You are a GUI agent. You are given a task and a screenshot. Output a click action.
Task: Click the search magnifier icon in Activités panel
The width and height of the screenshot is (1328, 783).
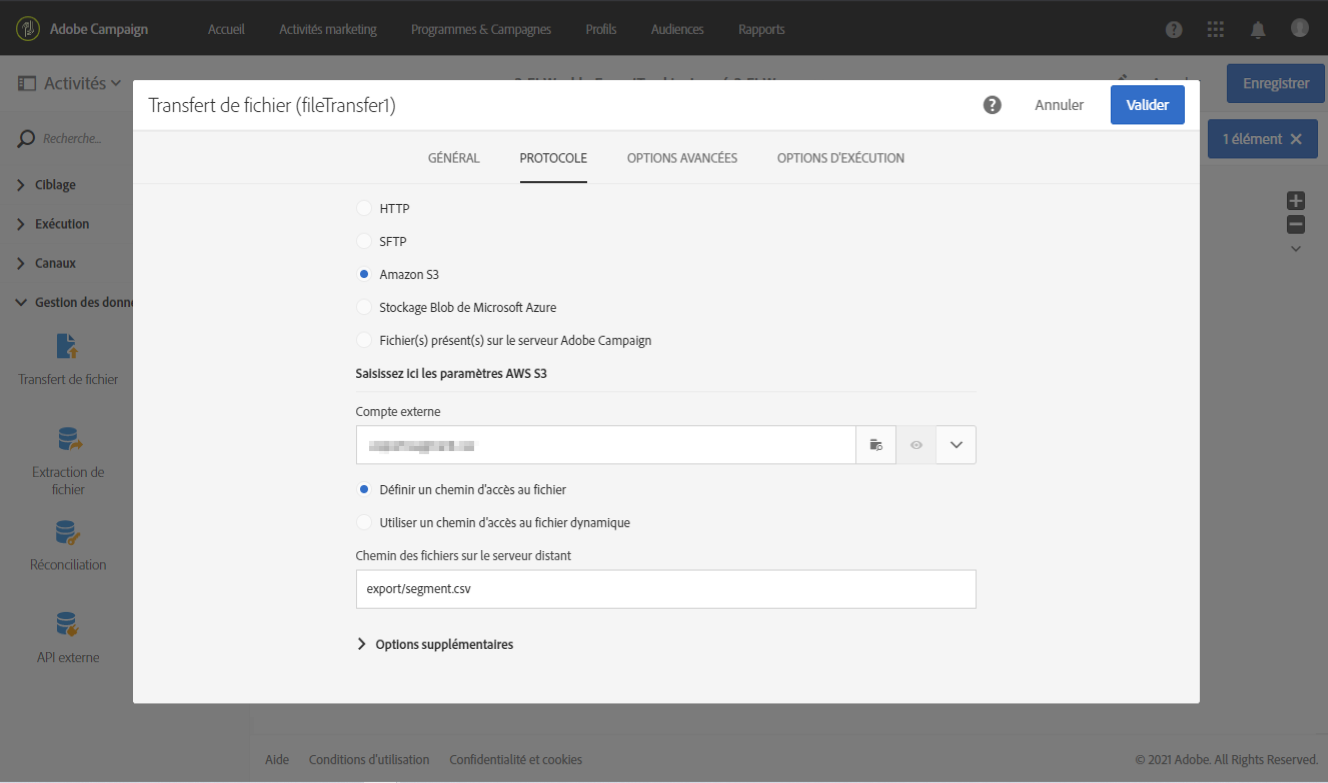27,139
